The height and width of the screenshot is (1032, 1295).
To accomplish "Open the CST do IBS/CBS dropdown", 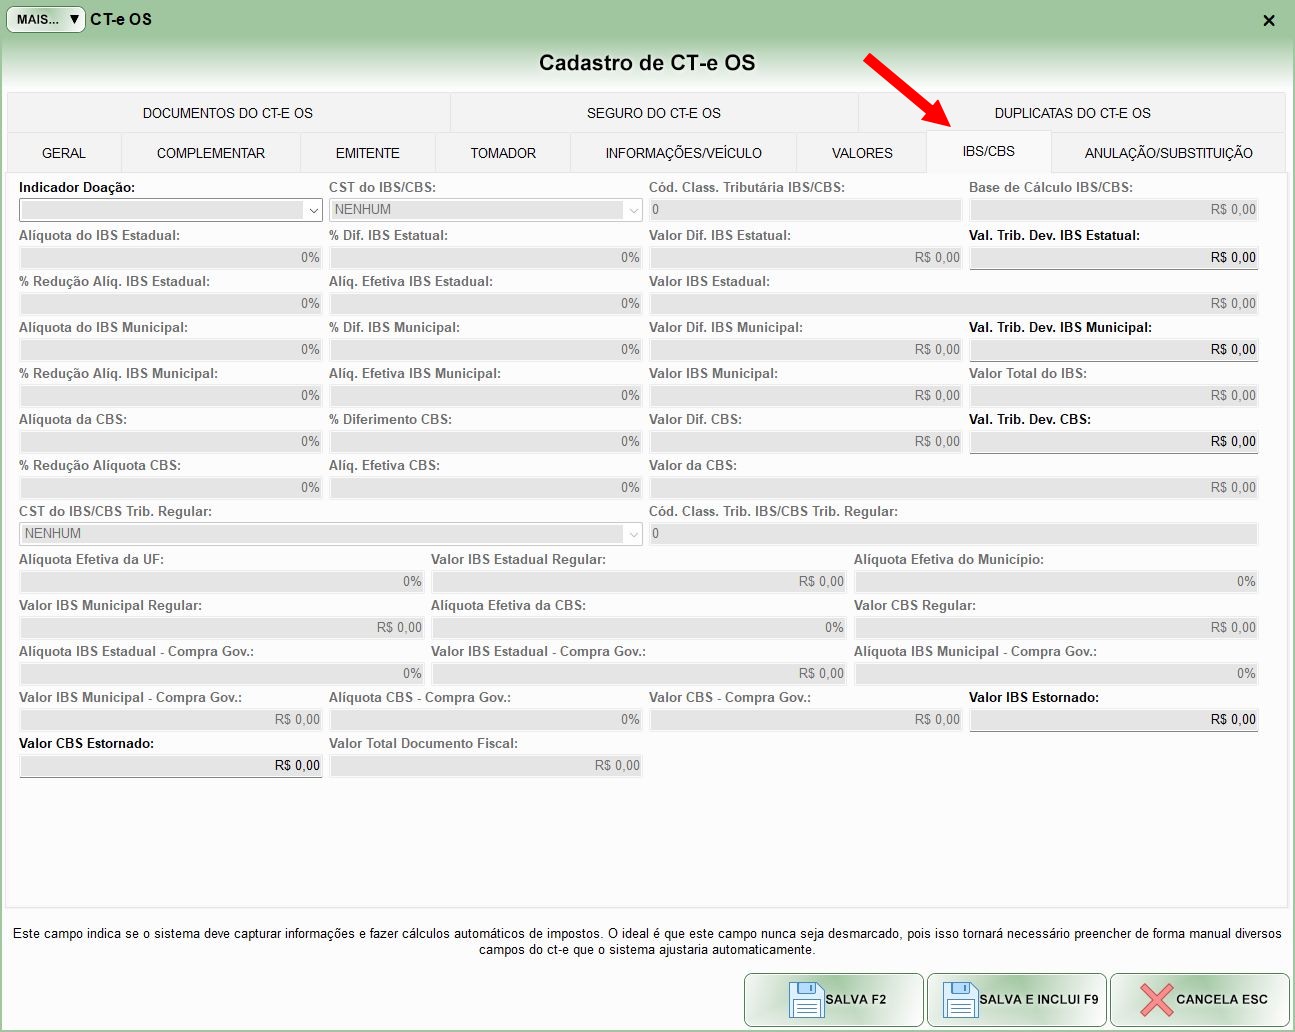I will pos(632,210).
